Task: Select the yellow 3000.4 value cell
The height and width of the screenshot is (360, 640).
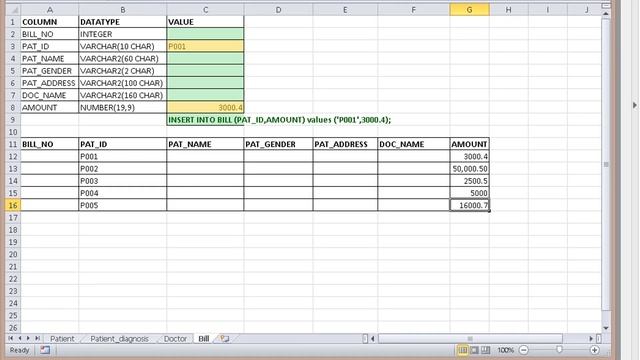Action: pyautogui.click(x=205, y=107)
